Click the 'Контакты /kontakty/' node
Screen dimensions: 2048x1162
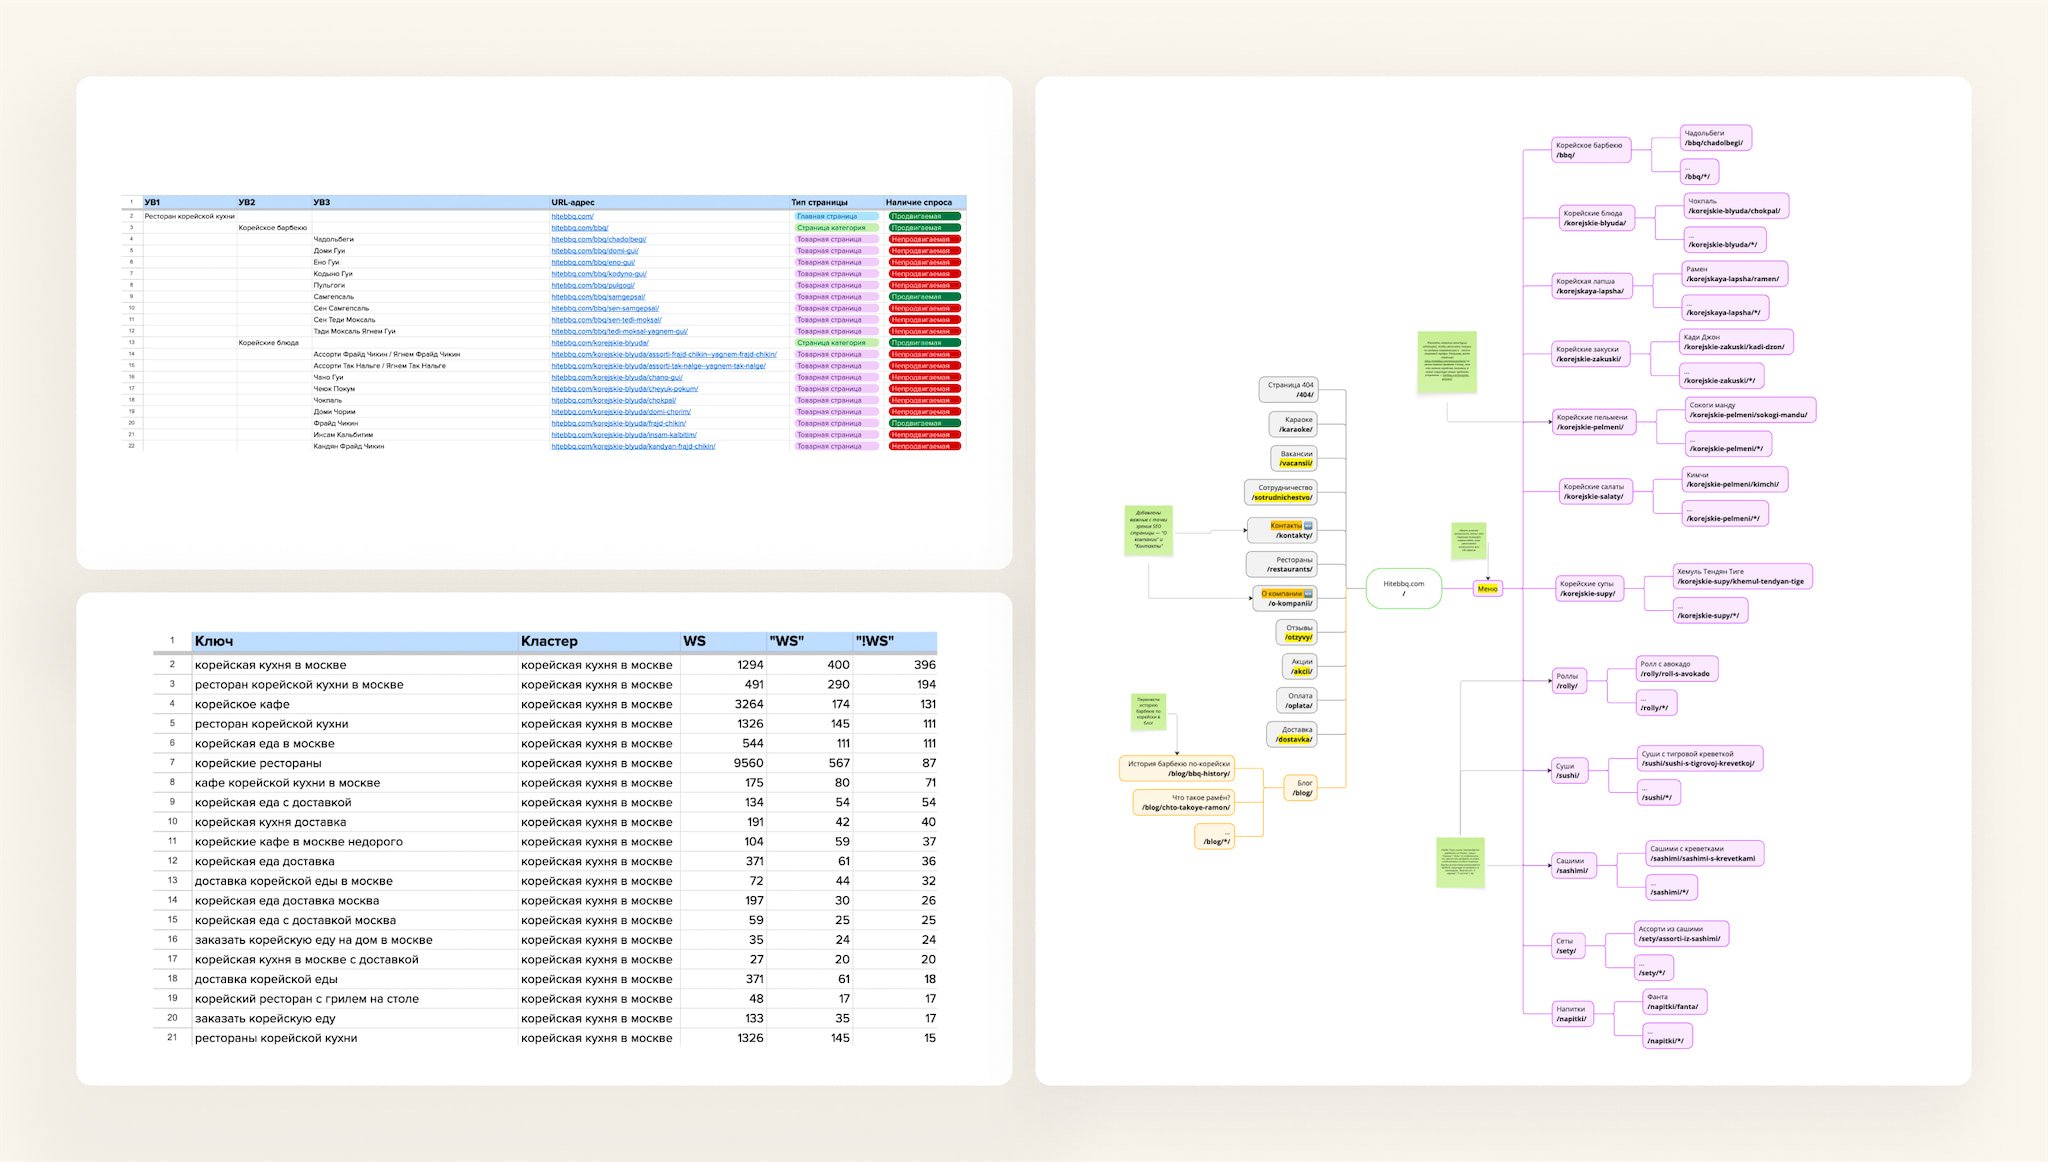(1283, 530)
